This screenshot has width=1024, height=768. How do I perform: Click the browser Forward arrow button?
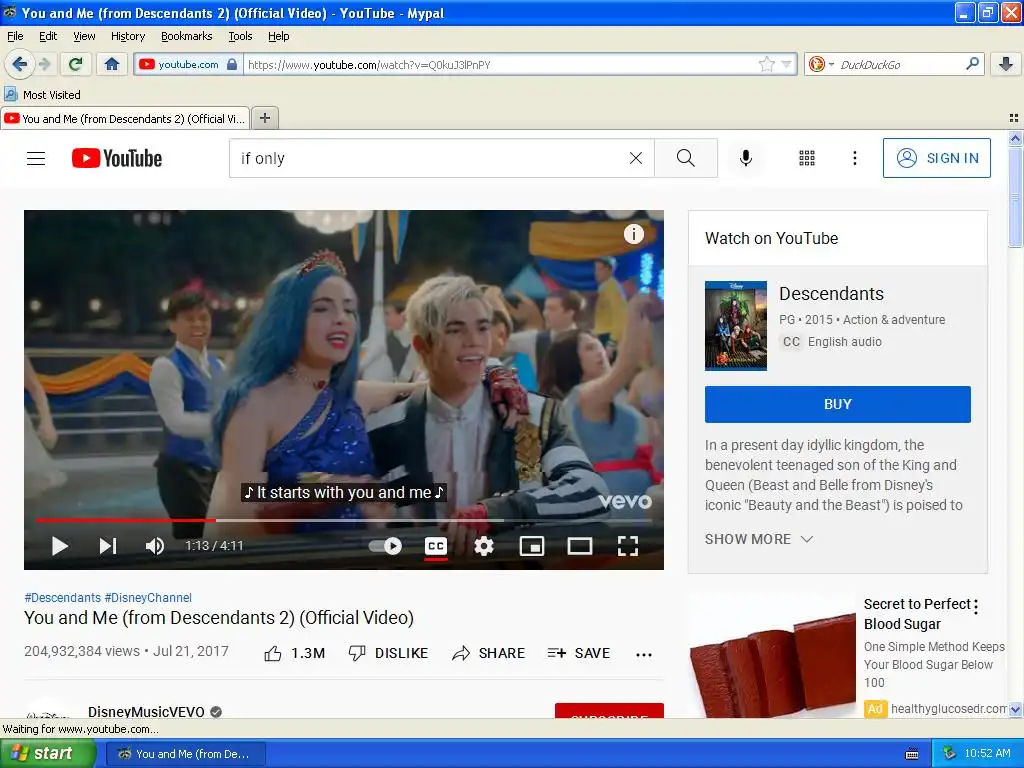pos(44,64)
